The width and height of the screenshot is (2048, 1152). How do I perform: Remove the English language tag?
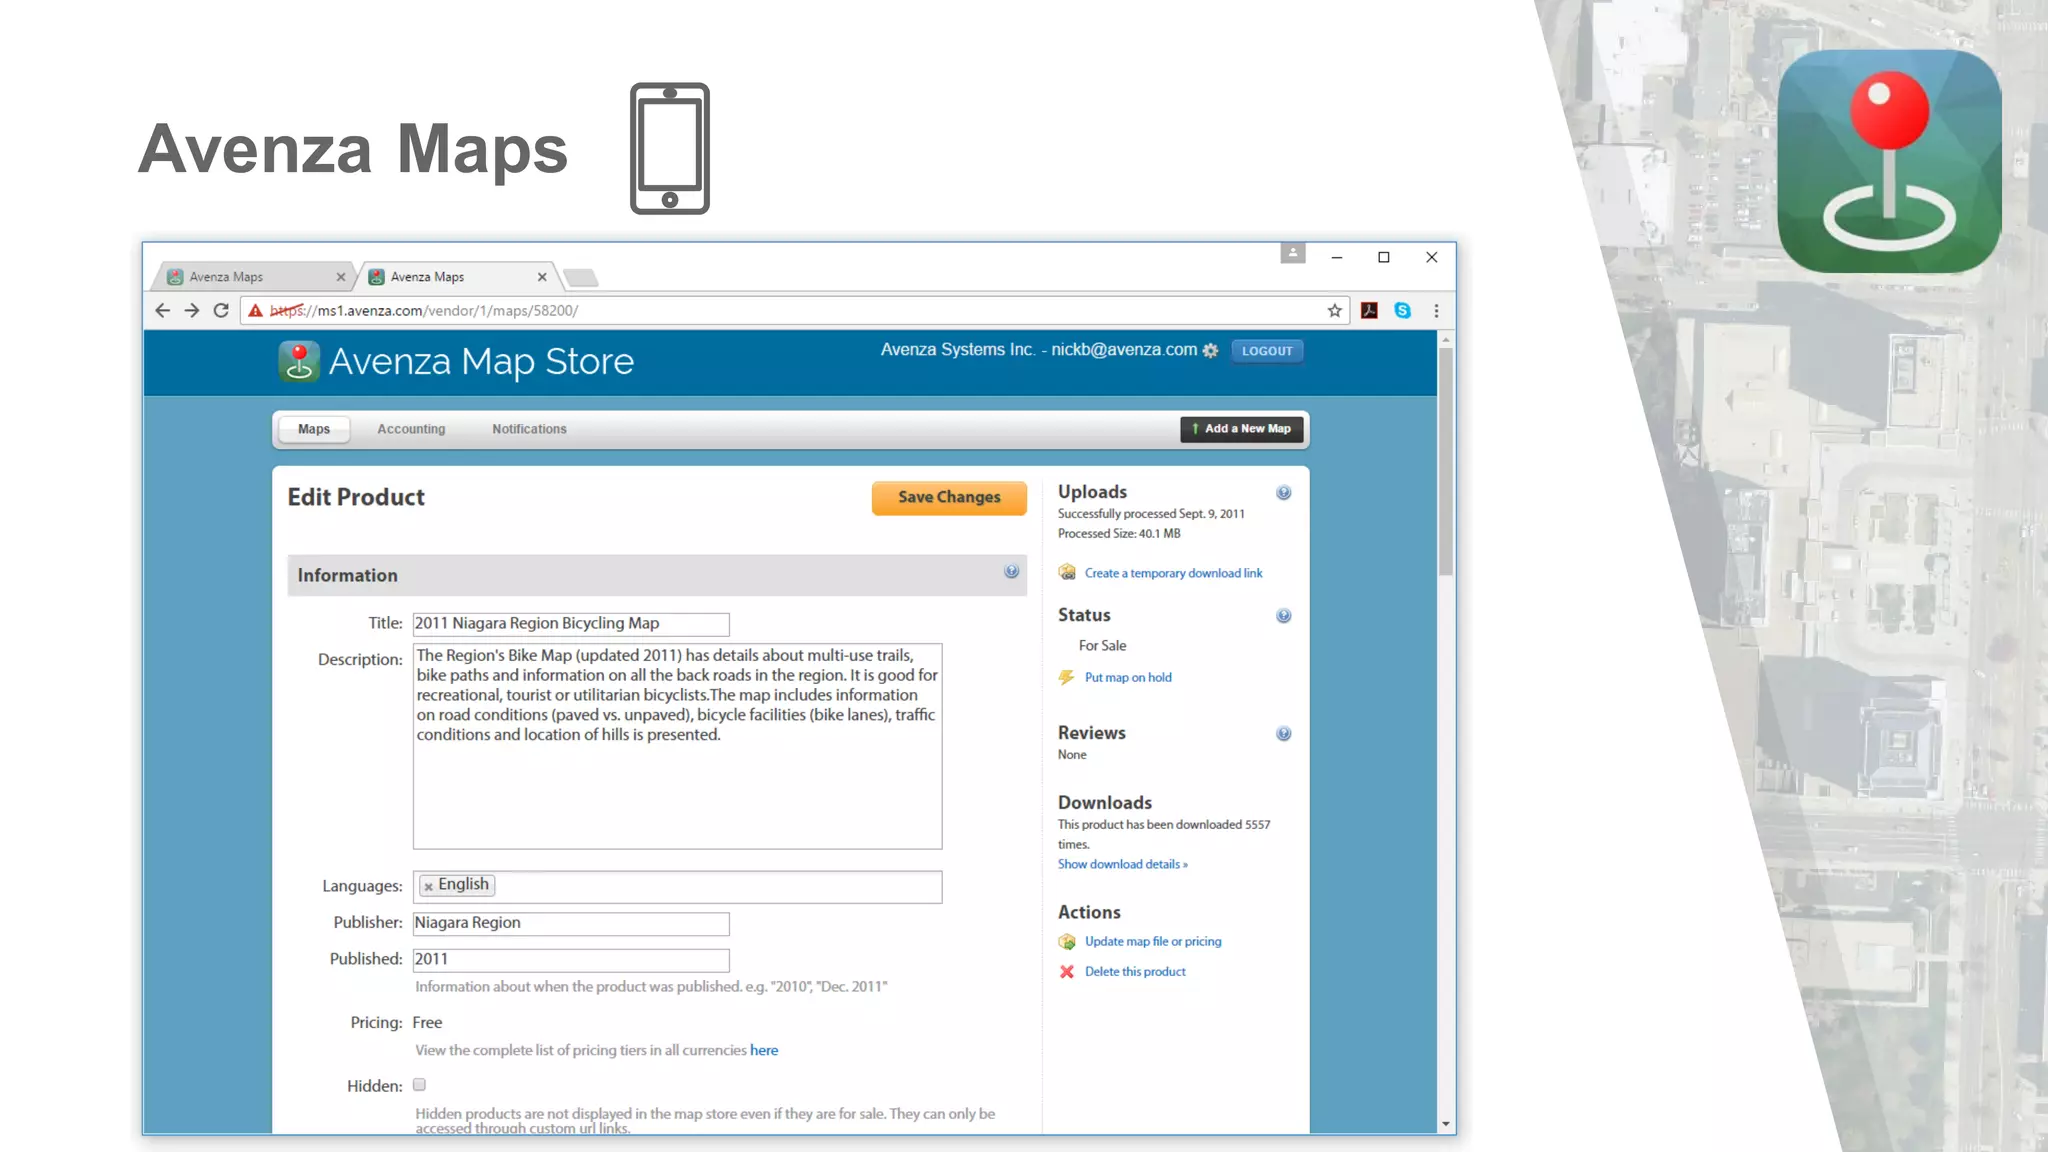[x=428, y=886]
